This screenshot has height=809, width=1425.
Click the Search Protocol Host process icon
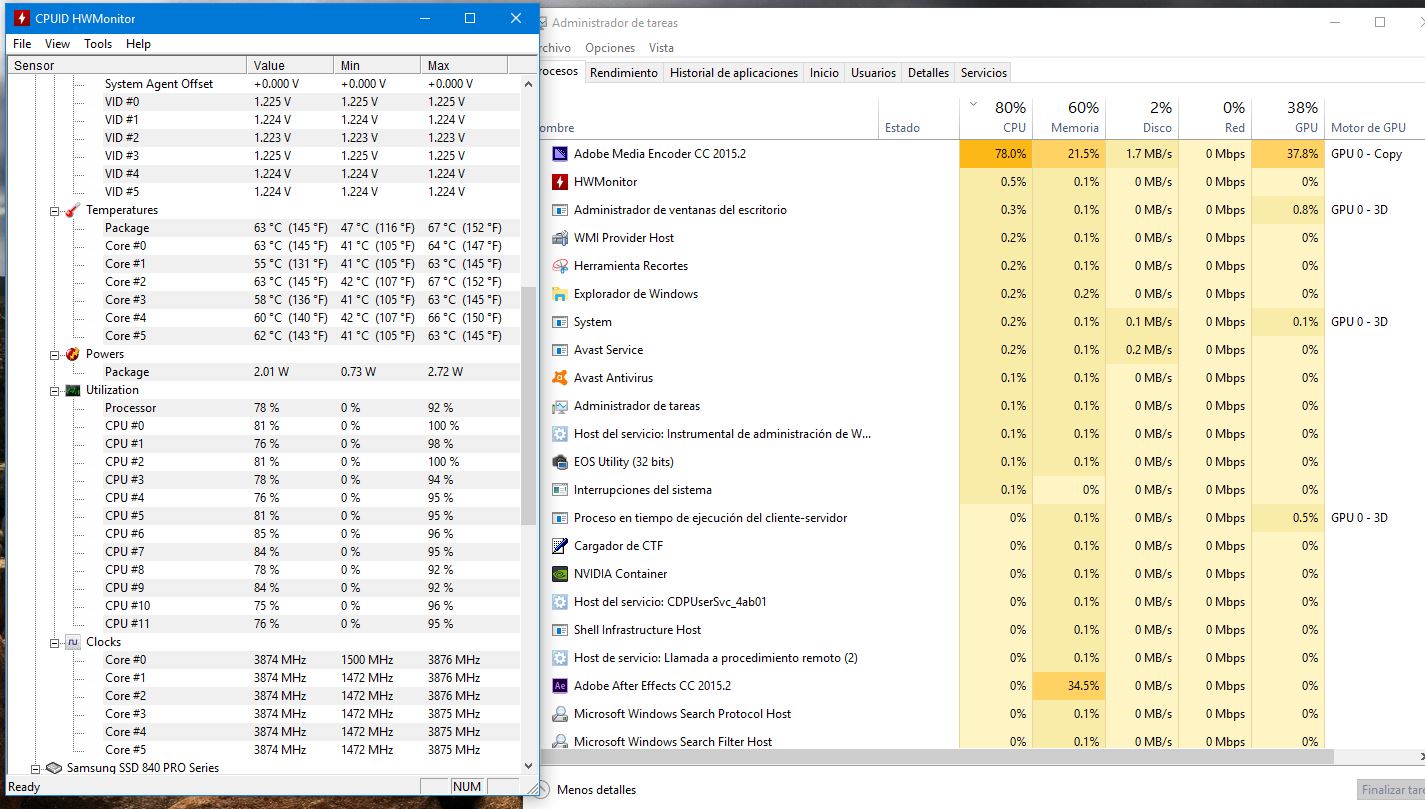[560, 714]
